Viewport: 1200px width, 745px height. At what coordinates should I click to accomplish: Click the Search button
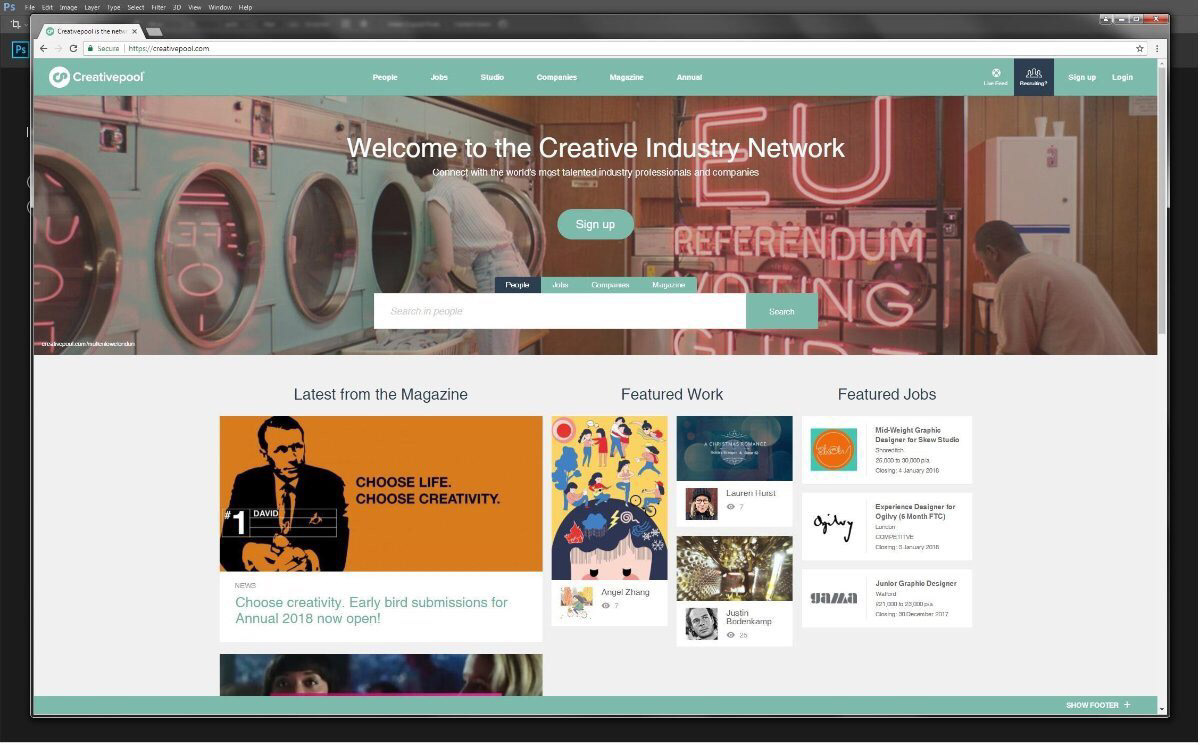click(782, 311)
